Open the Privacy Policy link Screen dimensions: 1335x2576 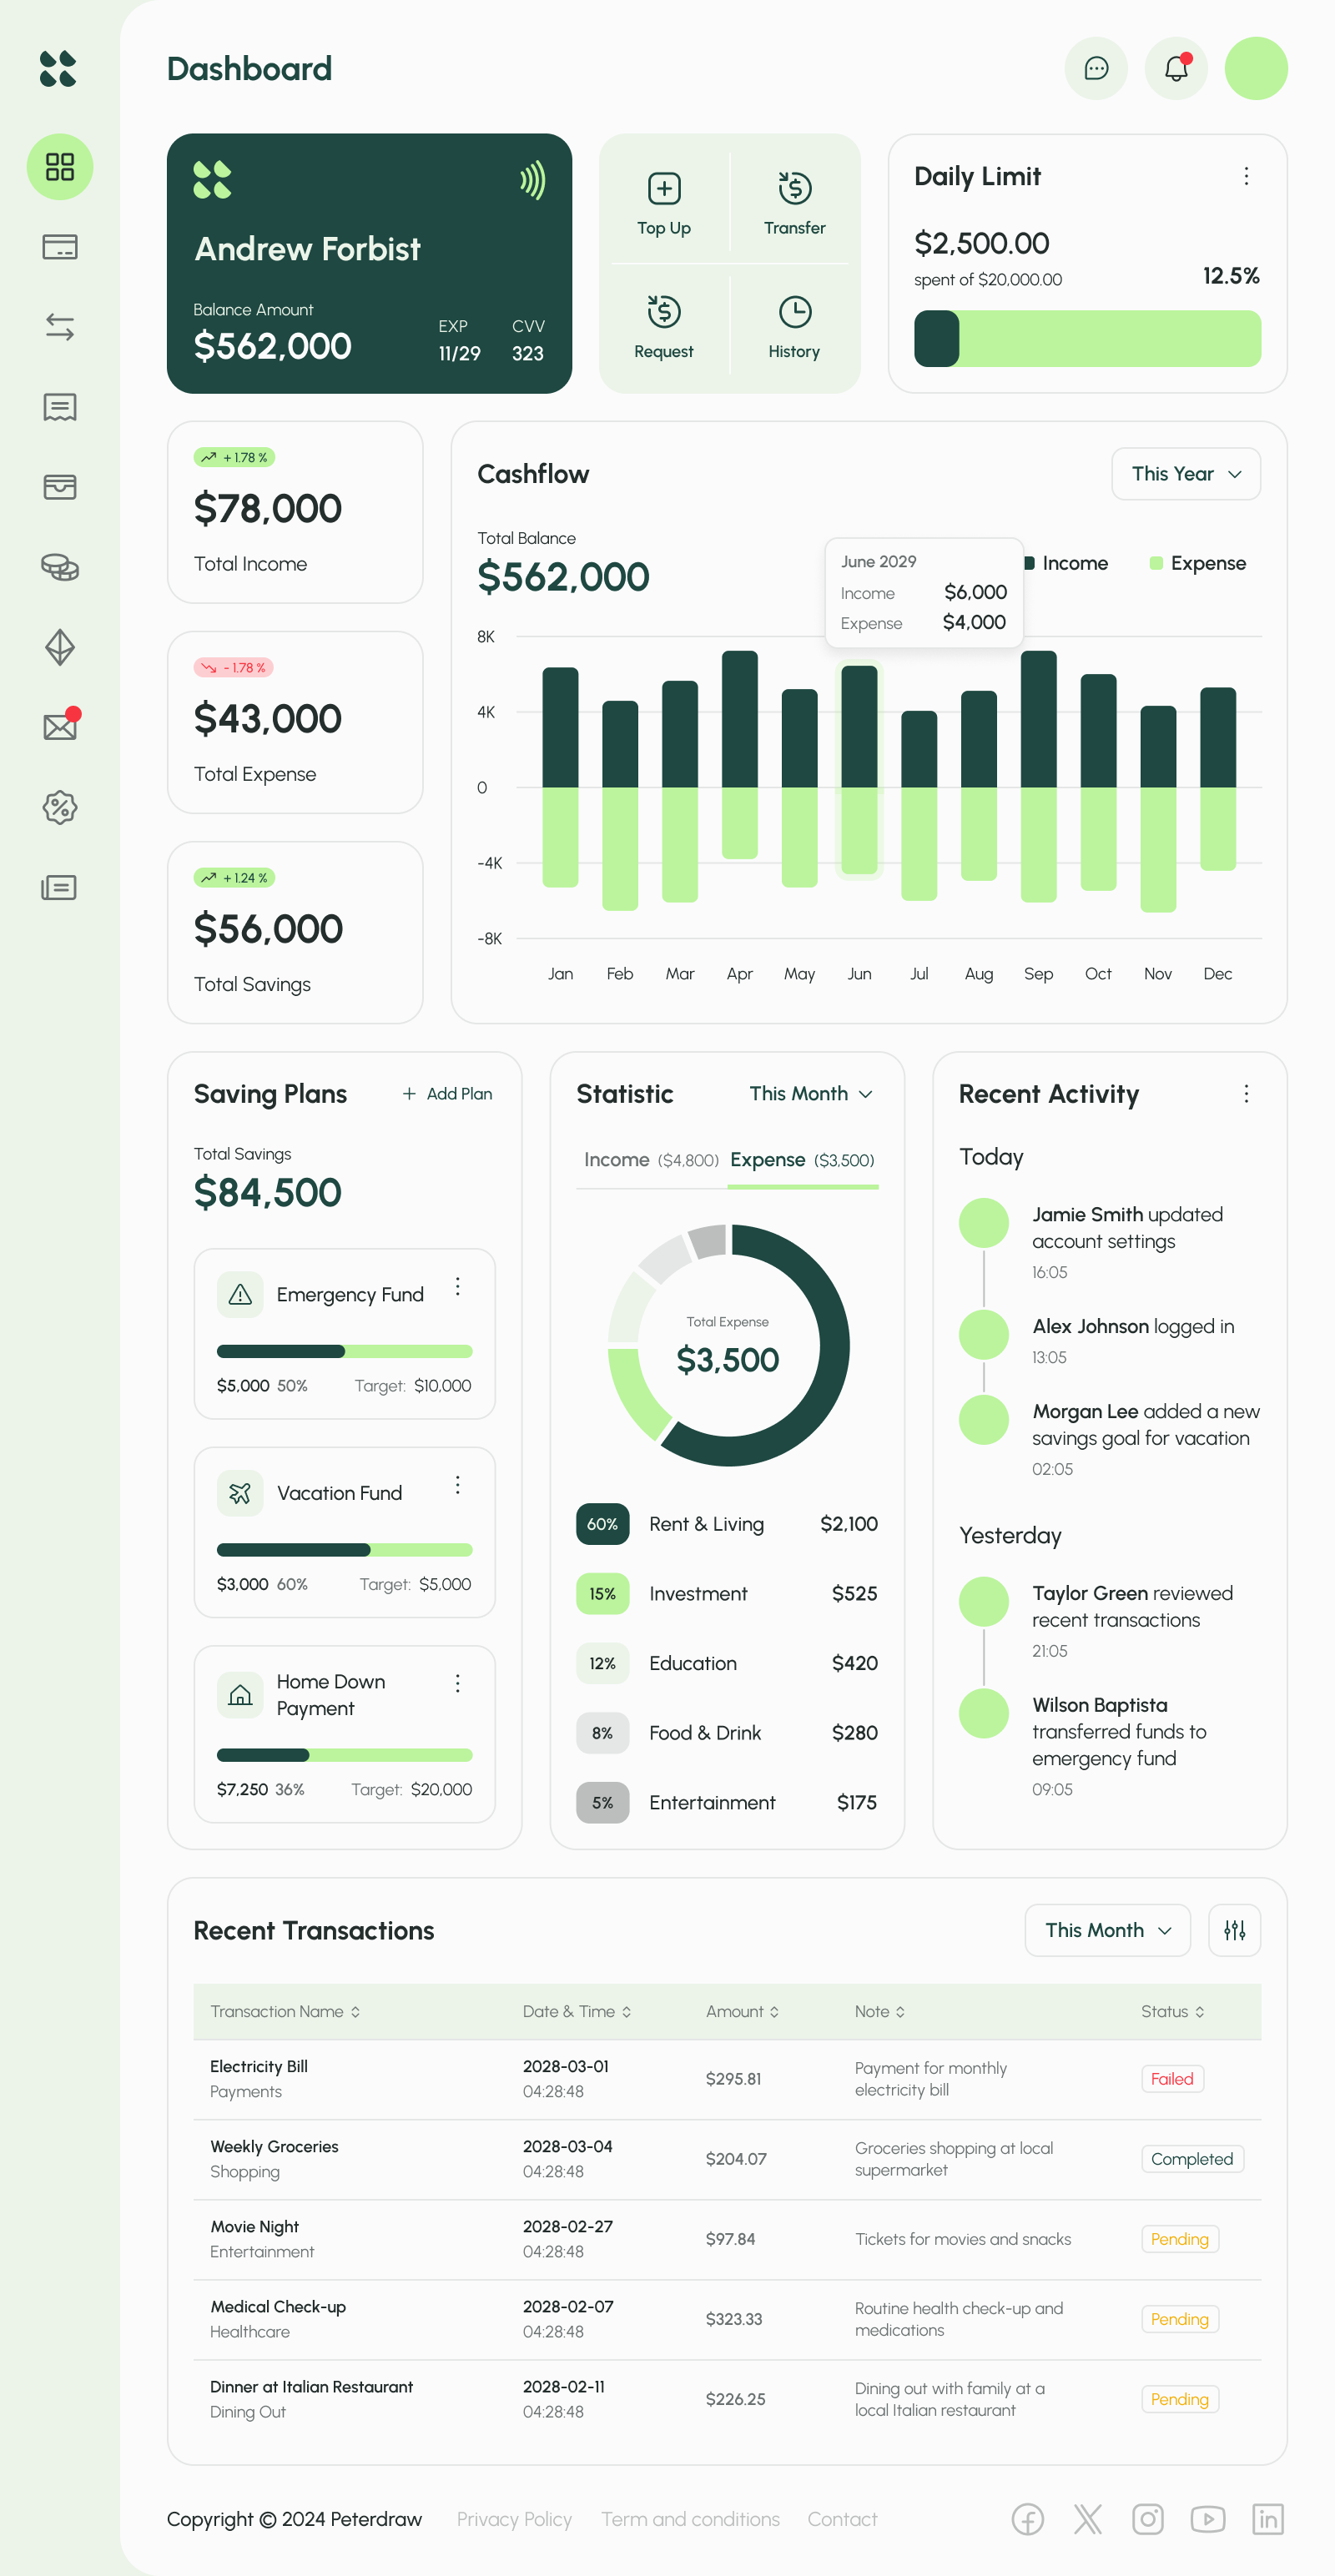(514, 2519)
